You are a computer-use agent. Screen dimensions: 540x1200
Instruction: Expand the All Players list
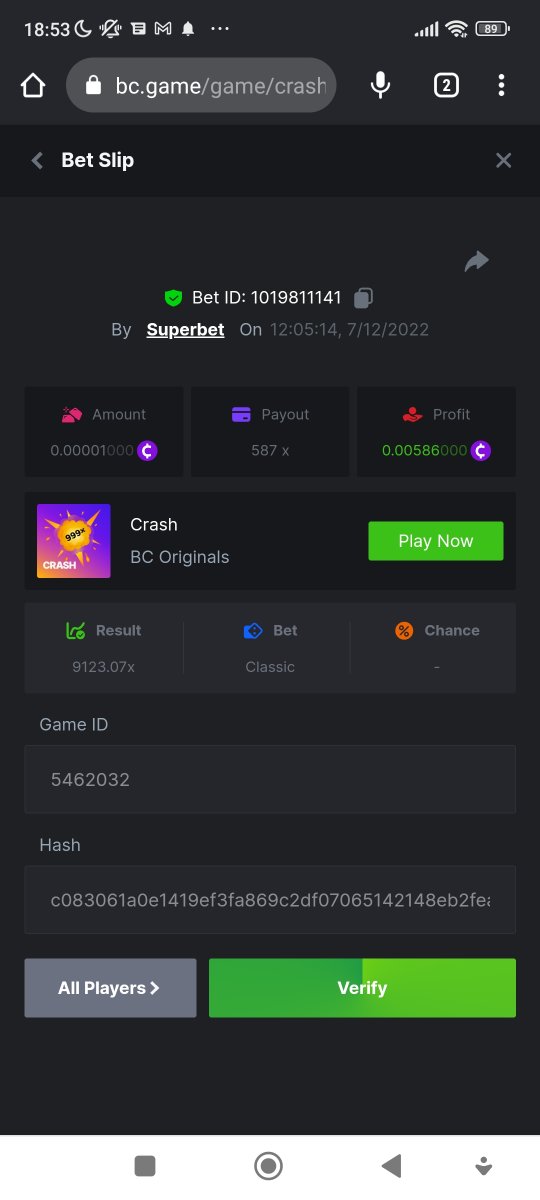point(110,988)
